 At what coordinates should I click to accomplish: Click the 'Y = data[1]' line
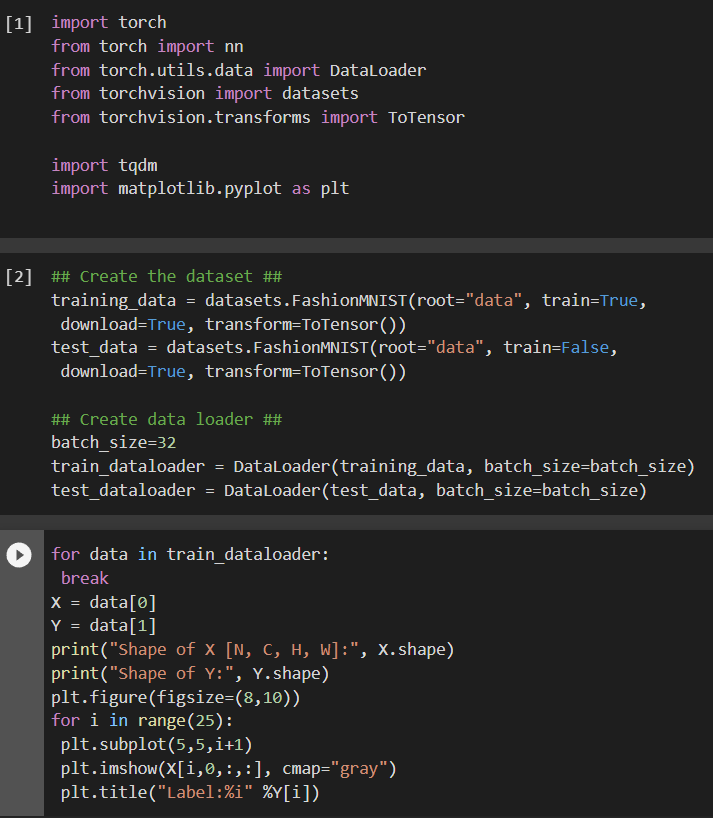click(104, 626)
